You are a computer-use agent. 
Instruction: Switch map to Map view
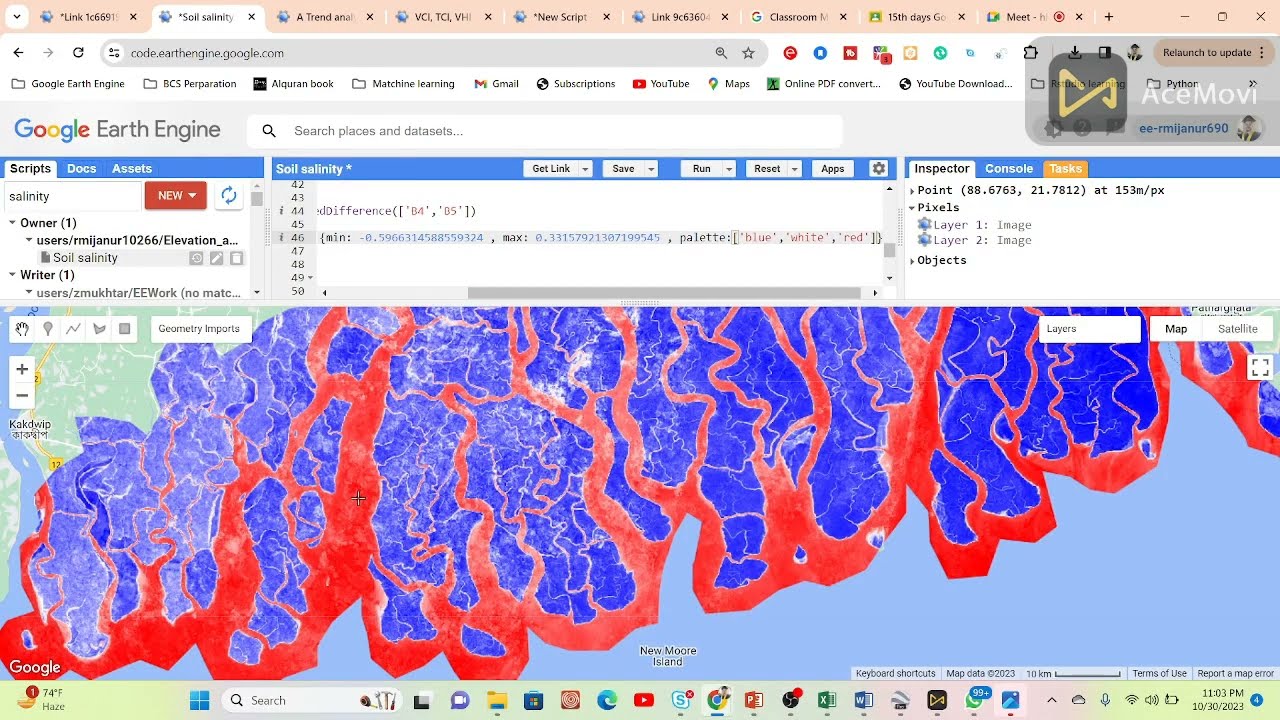(1176, 329)
